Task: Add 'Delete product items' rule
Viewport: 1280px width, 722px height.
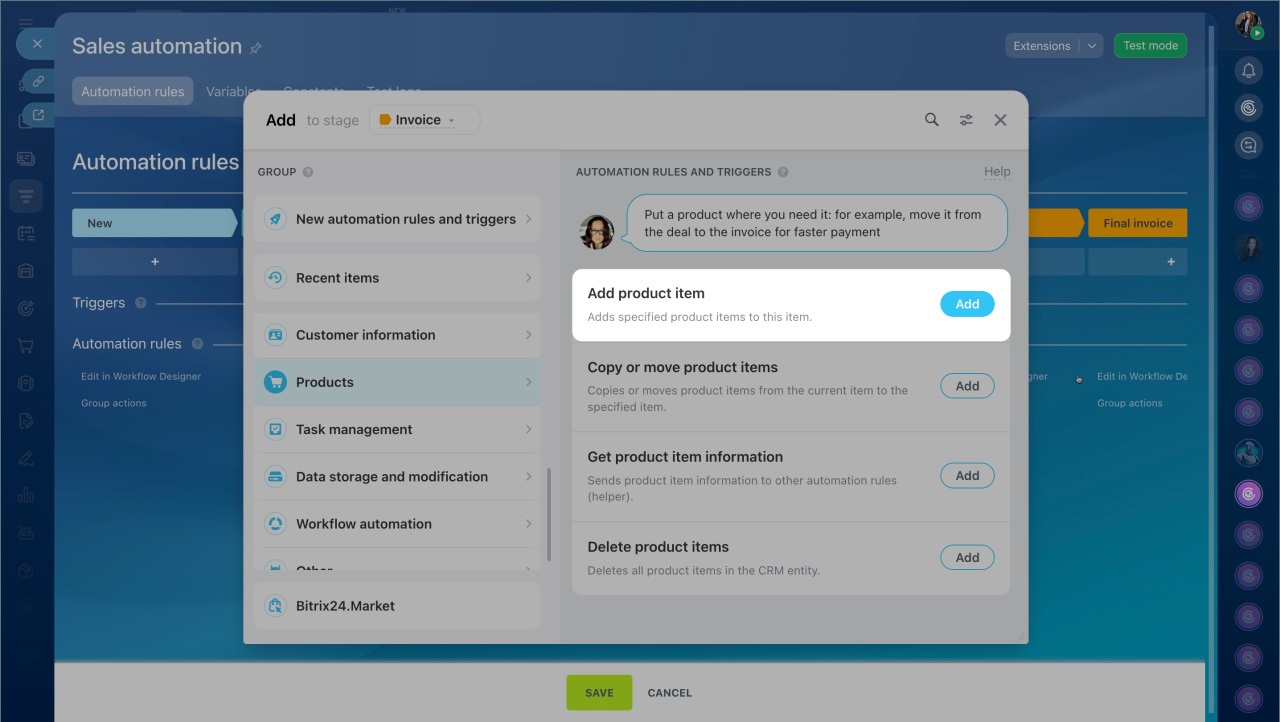Action: [x=967, y=557]
